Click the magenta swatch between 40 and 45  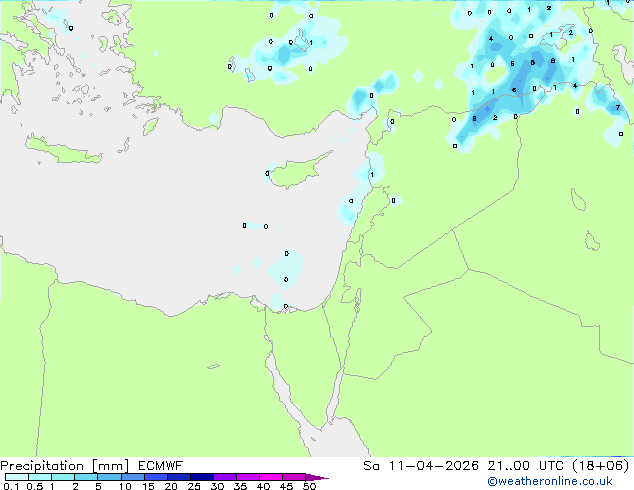(x=271, y=477)
